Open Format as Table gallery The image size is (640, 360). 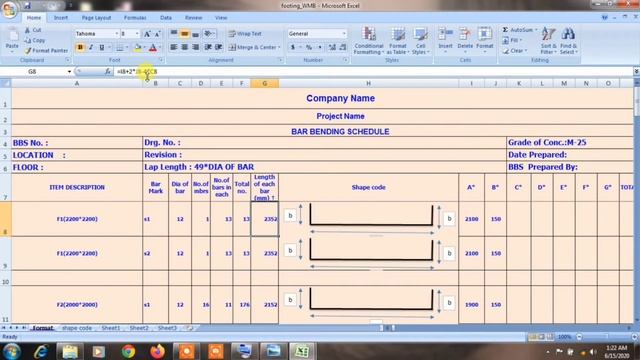click(398, 40)
